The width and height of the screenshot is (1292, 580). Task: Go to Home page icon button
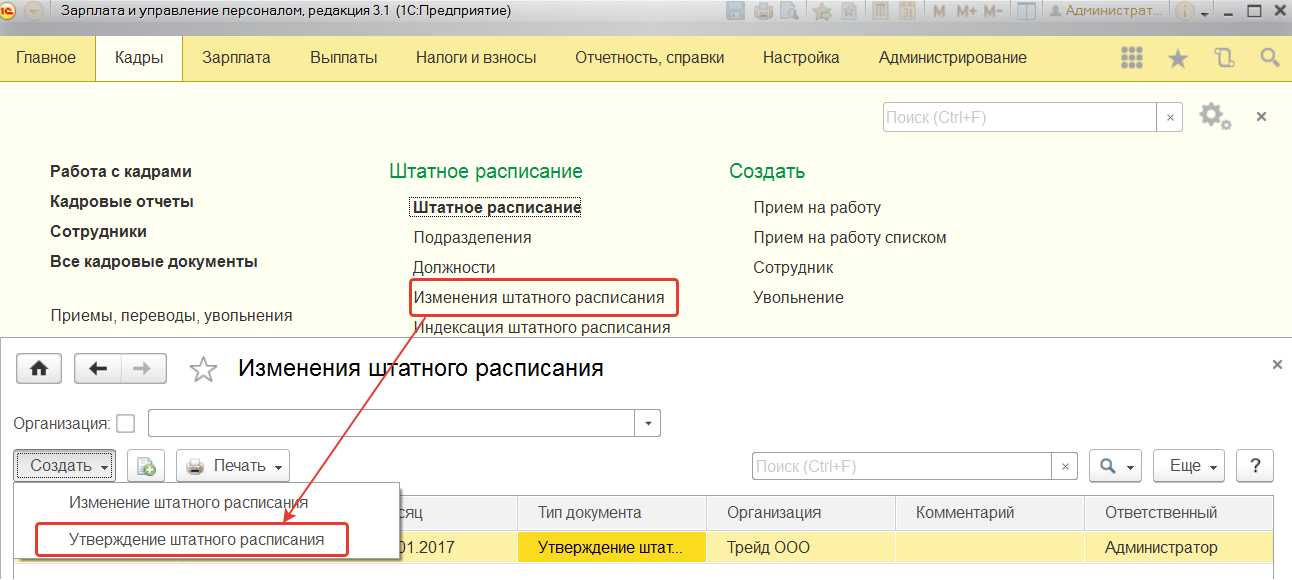[x=39, y=369]
